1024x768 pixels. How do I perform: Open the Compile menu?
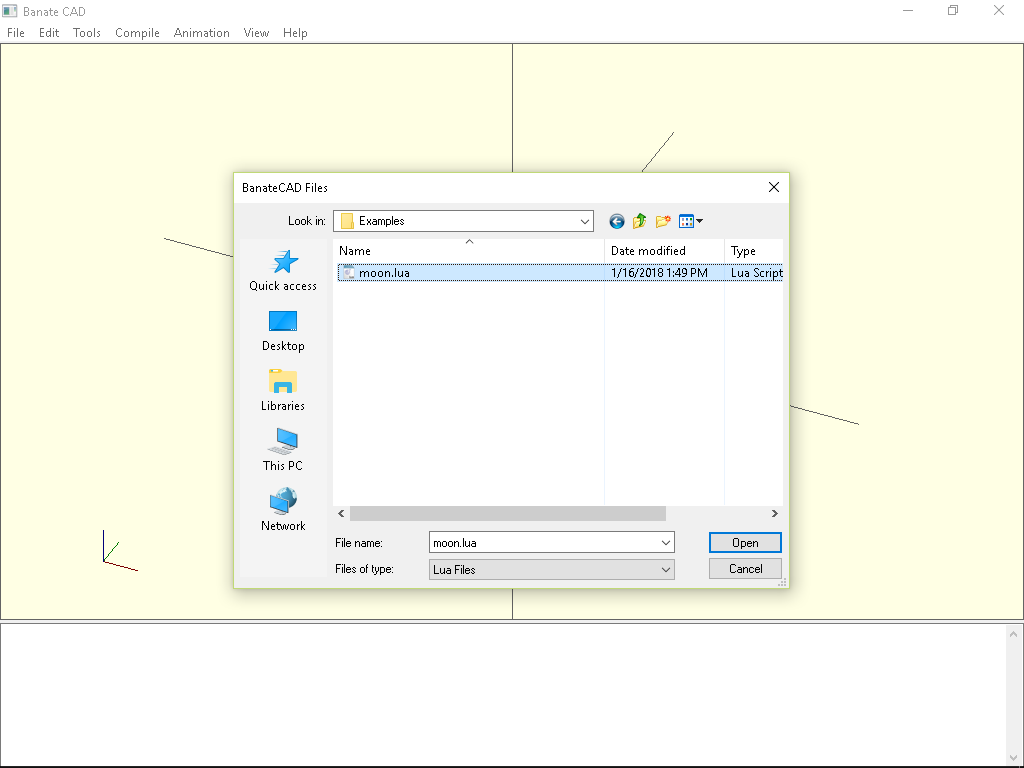pyautogui.click(x=137, y=33)
